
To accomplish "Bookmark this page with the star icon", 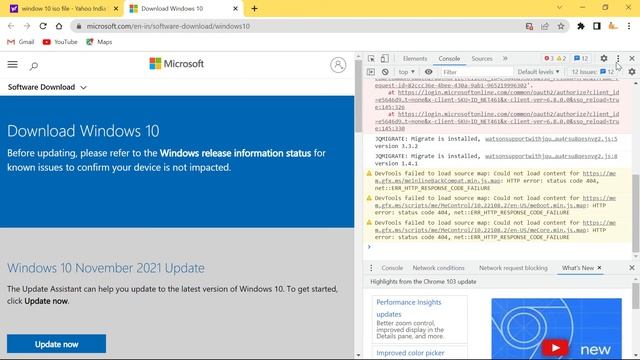I will tap(561, 26).
